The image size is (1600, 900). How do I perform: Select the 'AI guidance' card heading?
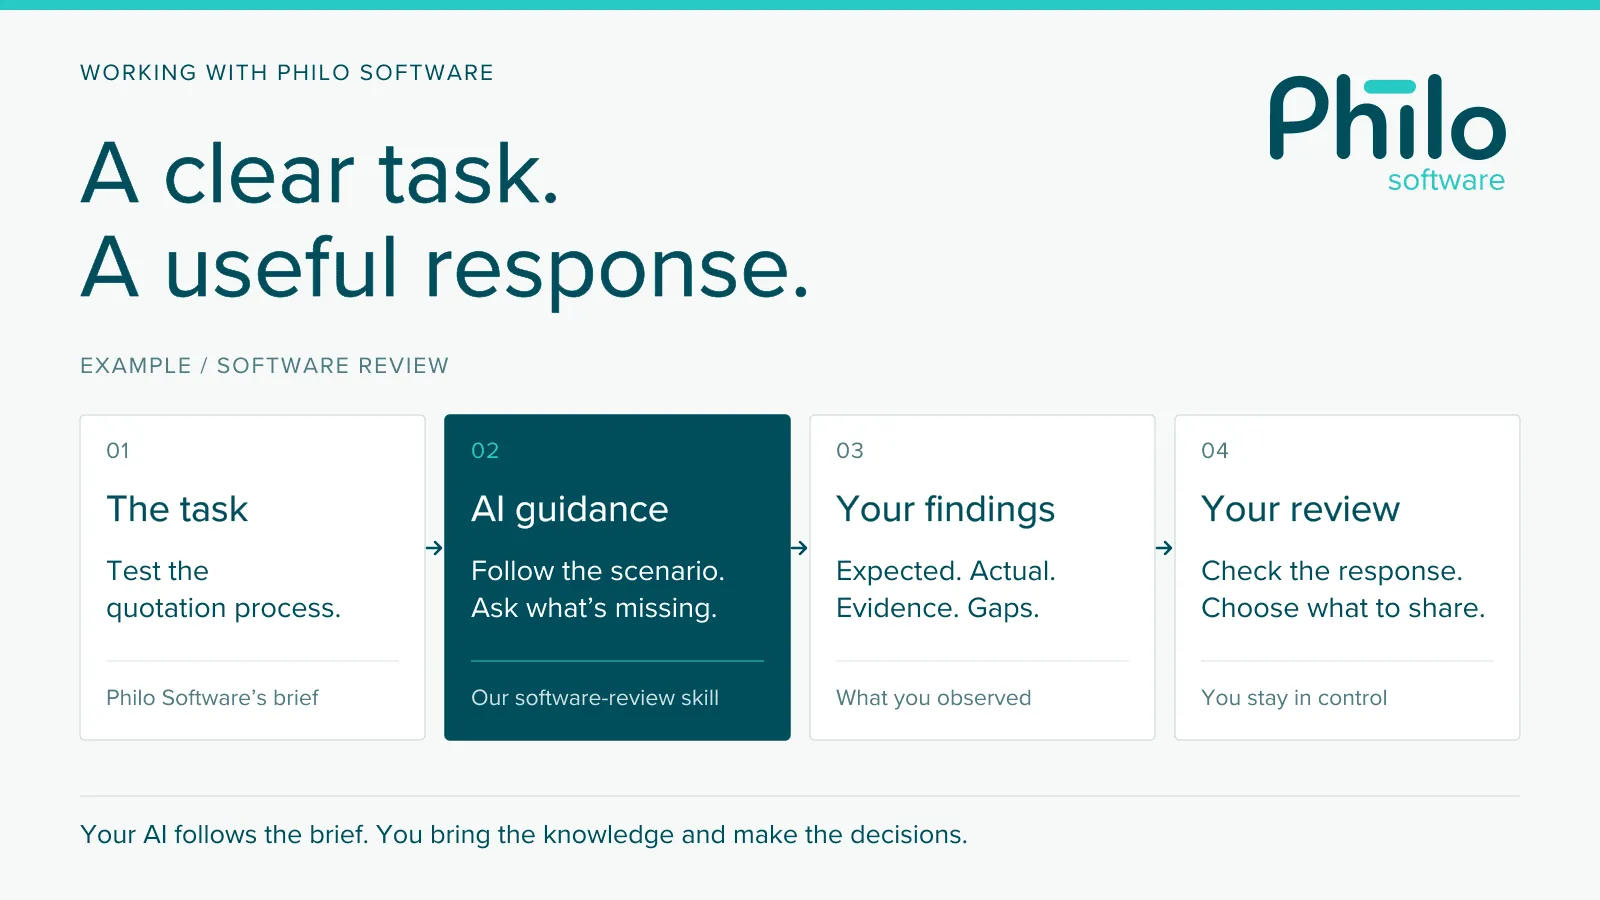click(x=570, y=510)
